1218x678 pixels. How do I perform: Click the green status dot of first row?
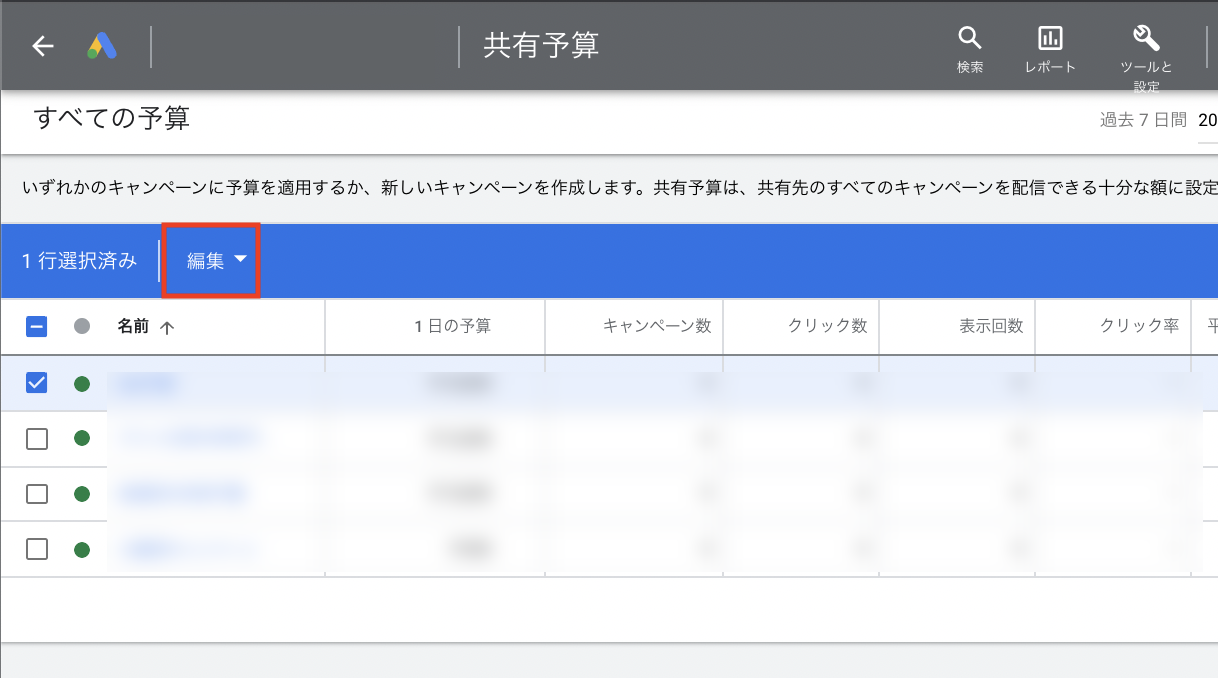[82, 383]
